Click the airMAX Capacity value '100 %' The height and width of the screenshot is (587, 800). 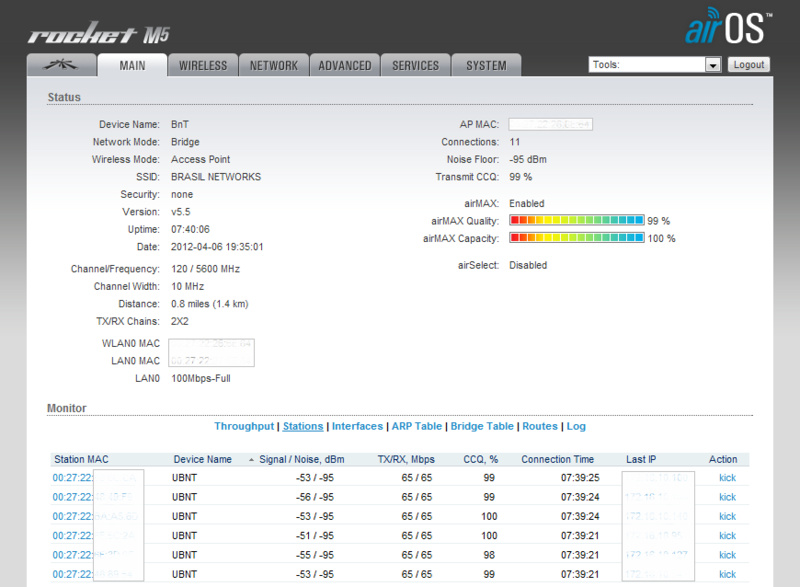tap(661, 238)
